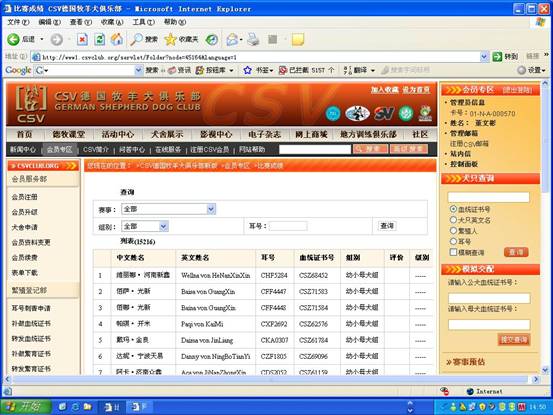Open the 会员注册 sidebar link
This screenshot has width=553, height=415.
pyautogui.click(x=25, y=197)
